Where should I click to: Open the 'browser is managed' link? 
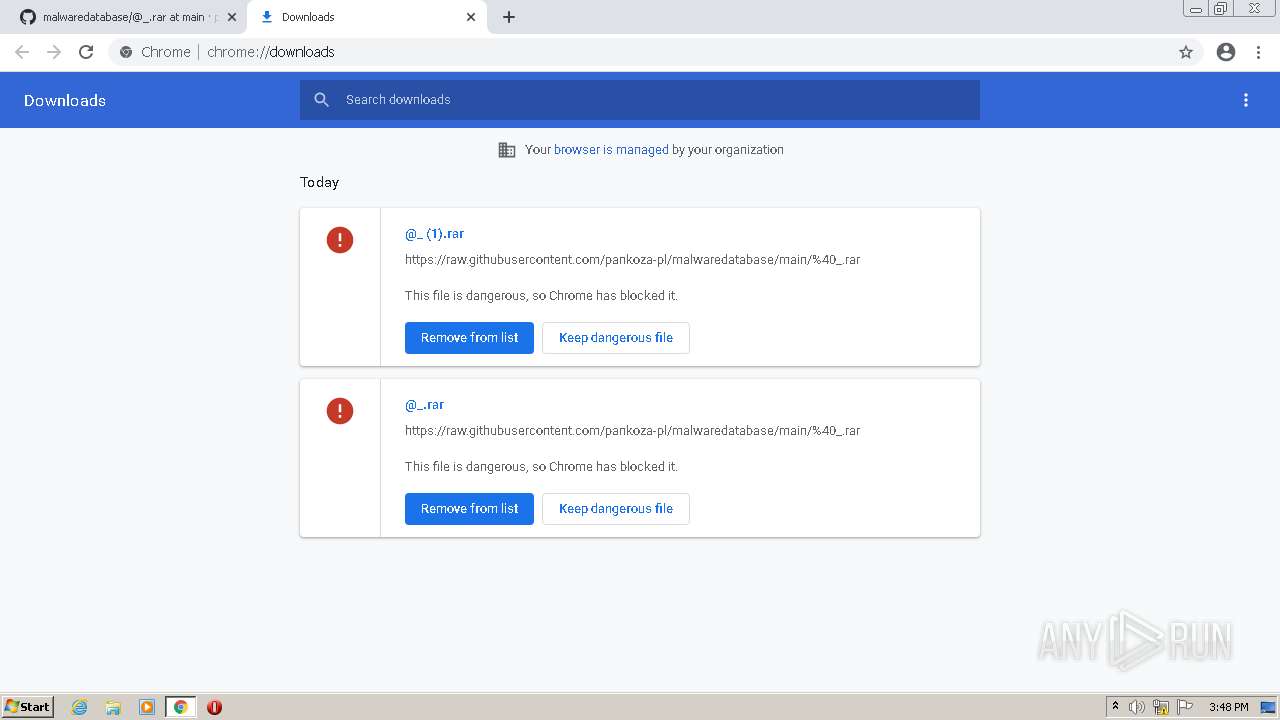[611, 150]
